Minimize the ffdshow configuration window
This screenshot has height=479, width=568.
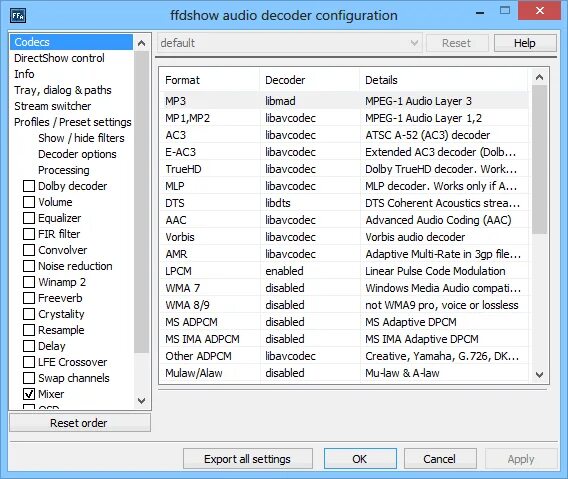[x=480, y=12]
